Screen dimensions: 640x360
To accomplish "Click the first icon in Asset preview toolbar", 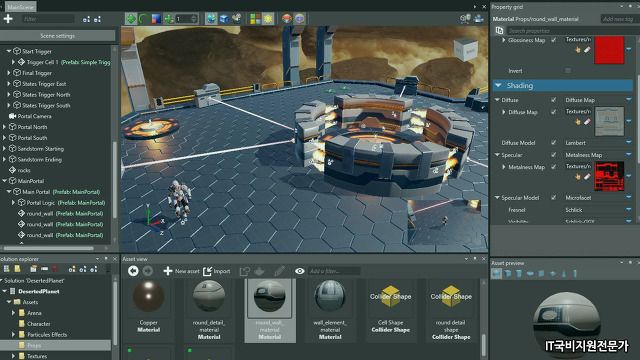I will (496, 273).
